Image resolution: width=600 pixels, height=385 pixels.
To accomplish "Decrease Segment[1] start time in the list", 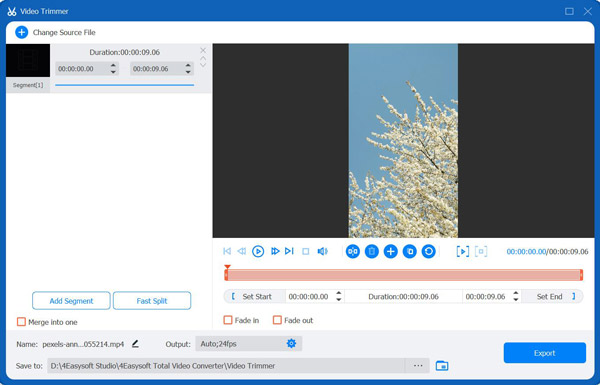I will [x=113, y=72].
